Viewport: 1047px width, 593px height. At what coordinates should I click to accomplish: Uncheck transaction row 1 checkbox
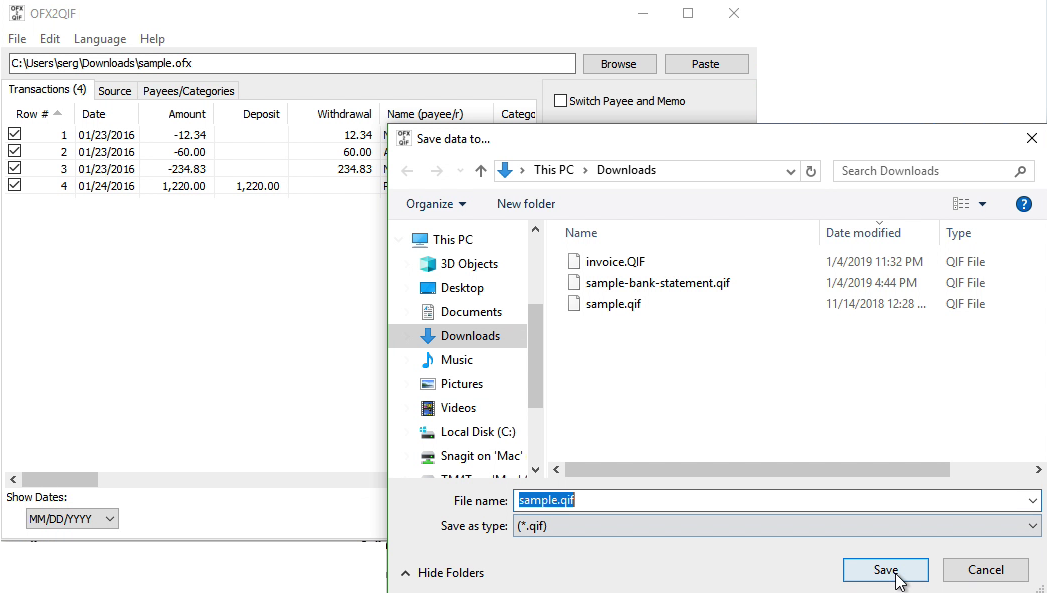[15, 134]
